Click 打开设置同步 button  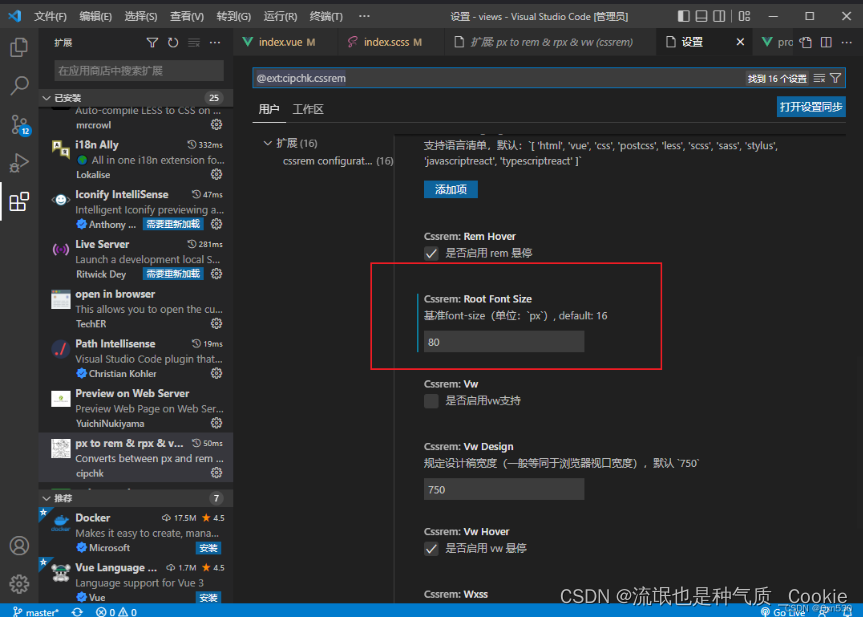pyautogui.click(x=811, y=107)
